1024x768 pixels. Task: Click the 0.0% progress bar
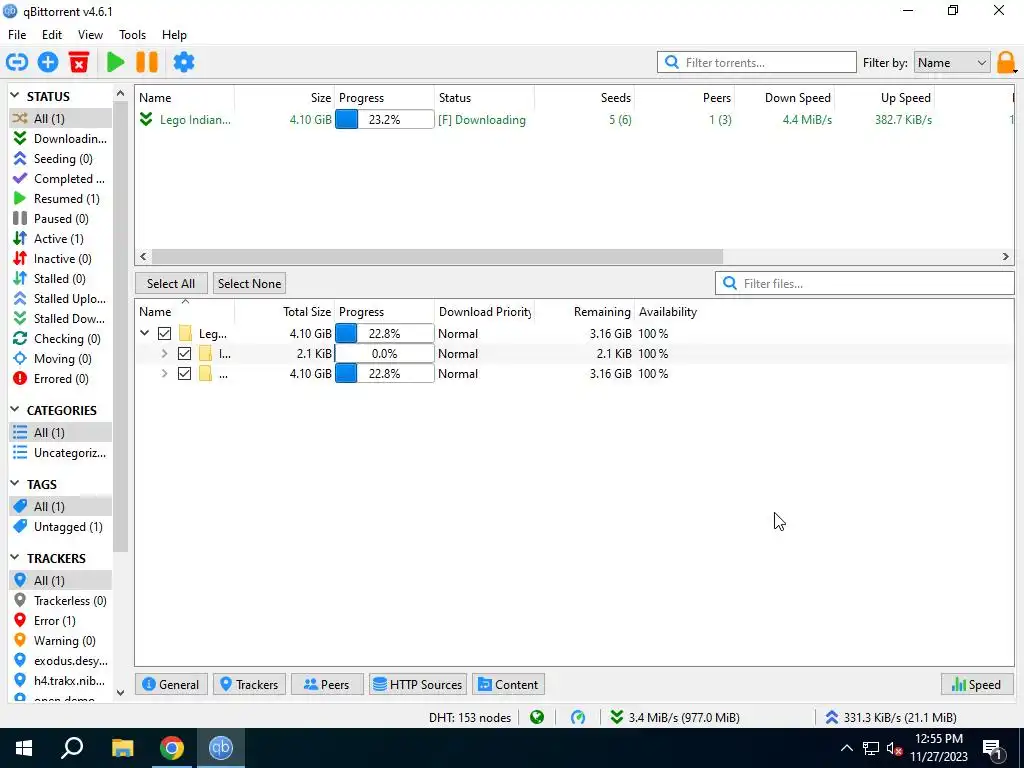point(385,354)
